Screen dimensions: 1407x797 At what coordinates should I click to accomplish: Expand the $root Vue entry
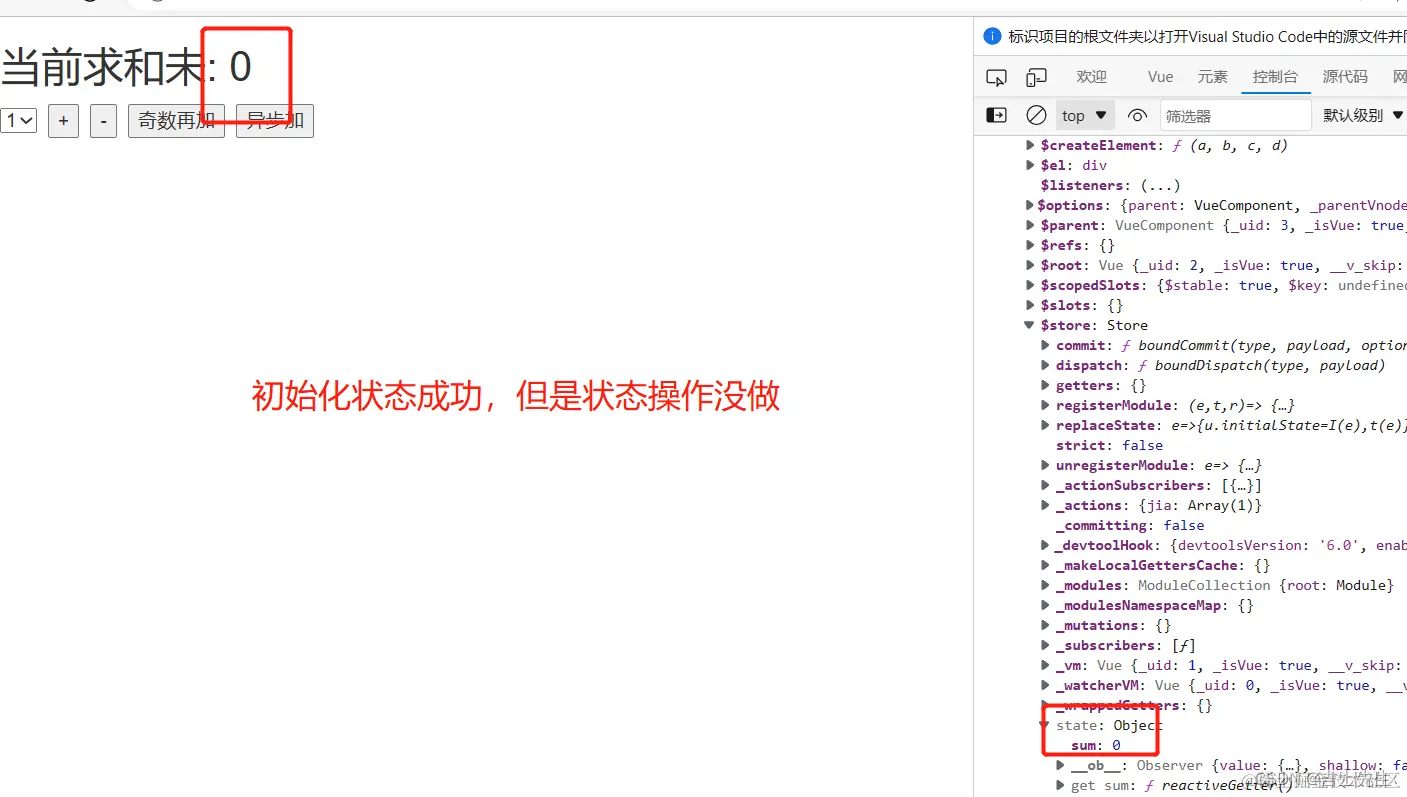(x=1031, y=265)
